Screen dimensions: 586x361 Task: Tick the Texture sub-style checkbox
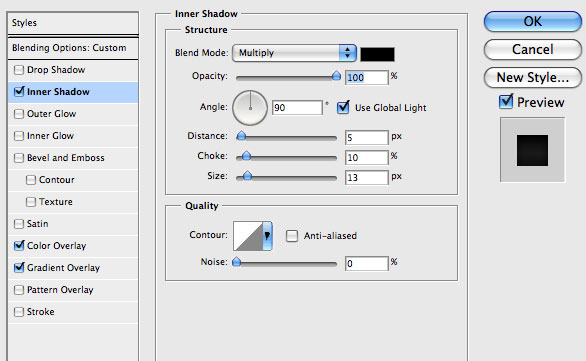(x=31, y=202)
